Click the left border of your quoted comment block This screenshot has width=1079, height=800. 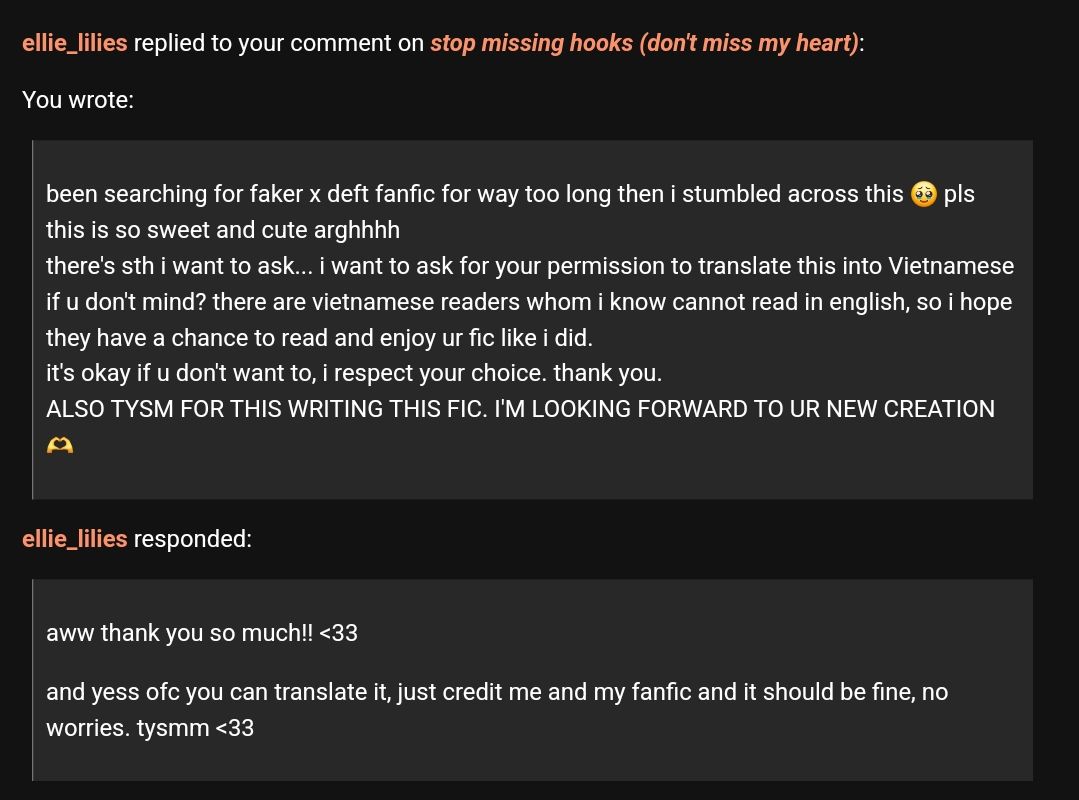(x=32, y=320)
